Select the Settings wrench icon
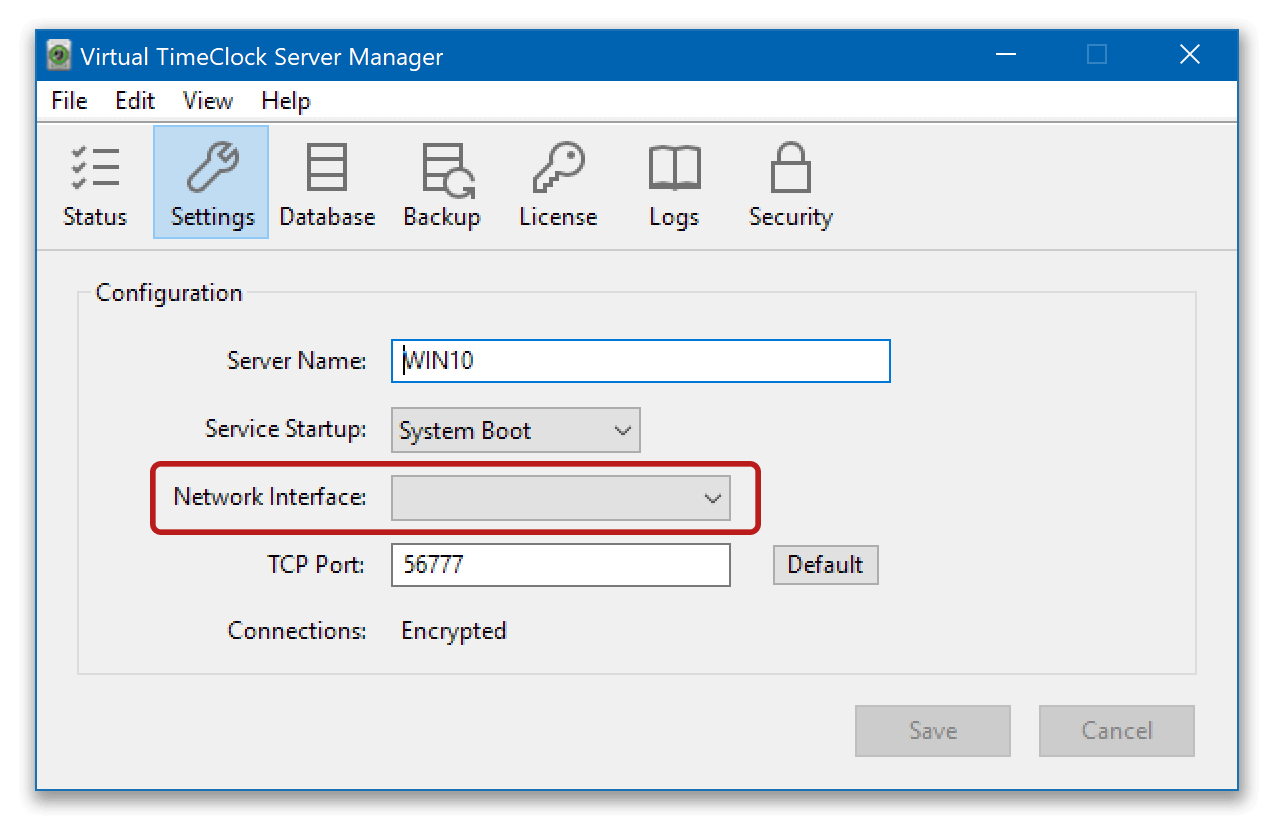 (x=210, y=182)
